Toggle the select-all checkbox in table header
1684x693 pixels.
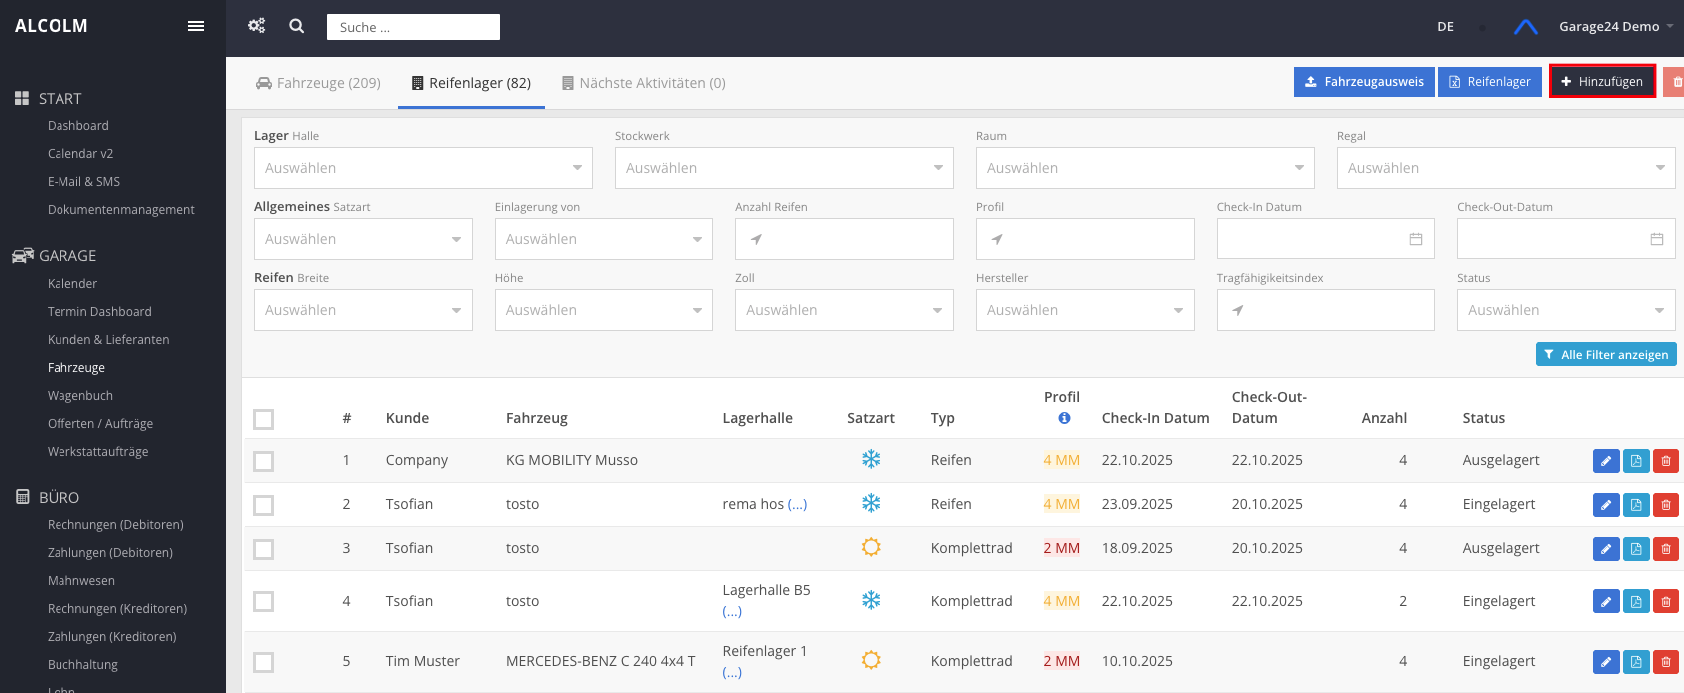(x=264, y=419)
